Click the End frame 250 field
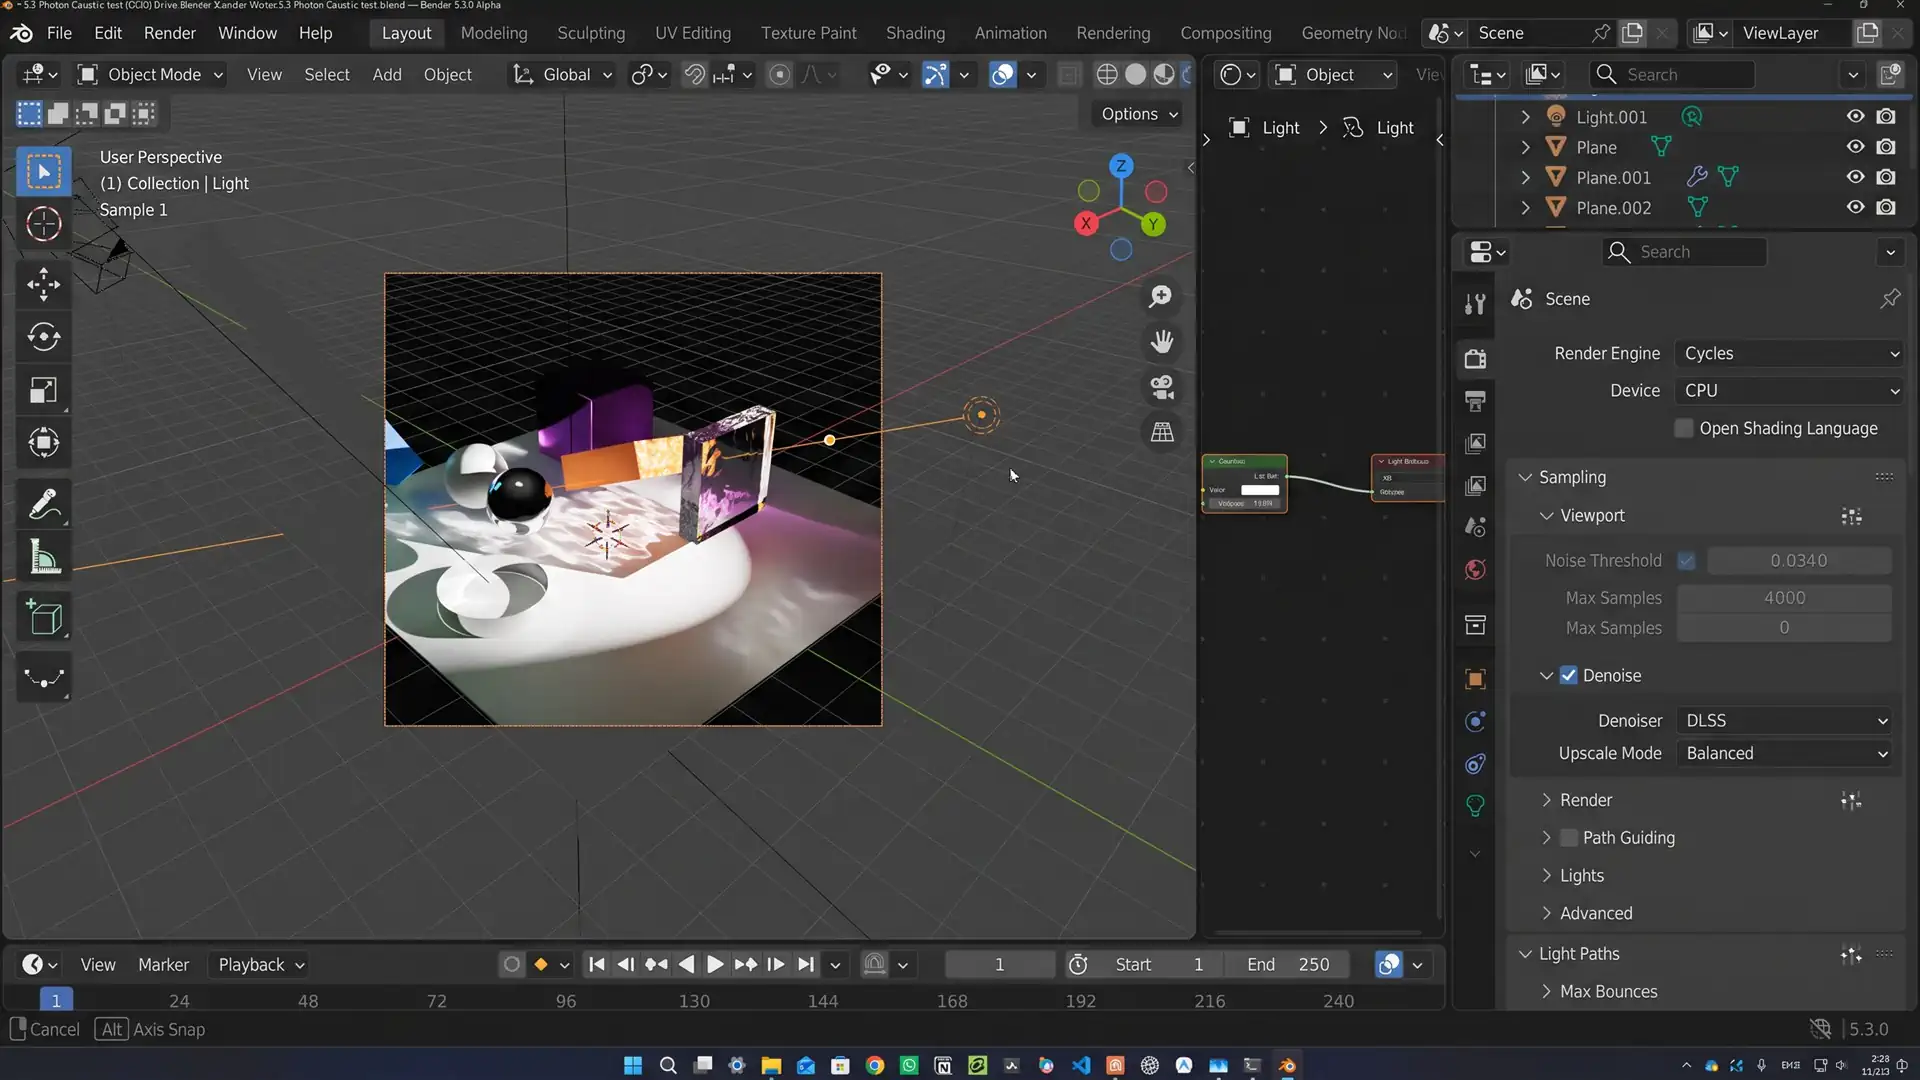1920x1080 pixels. (1288, 965)
